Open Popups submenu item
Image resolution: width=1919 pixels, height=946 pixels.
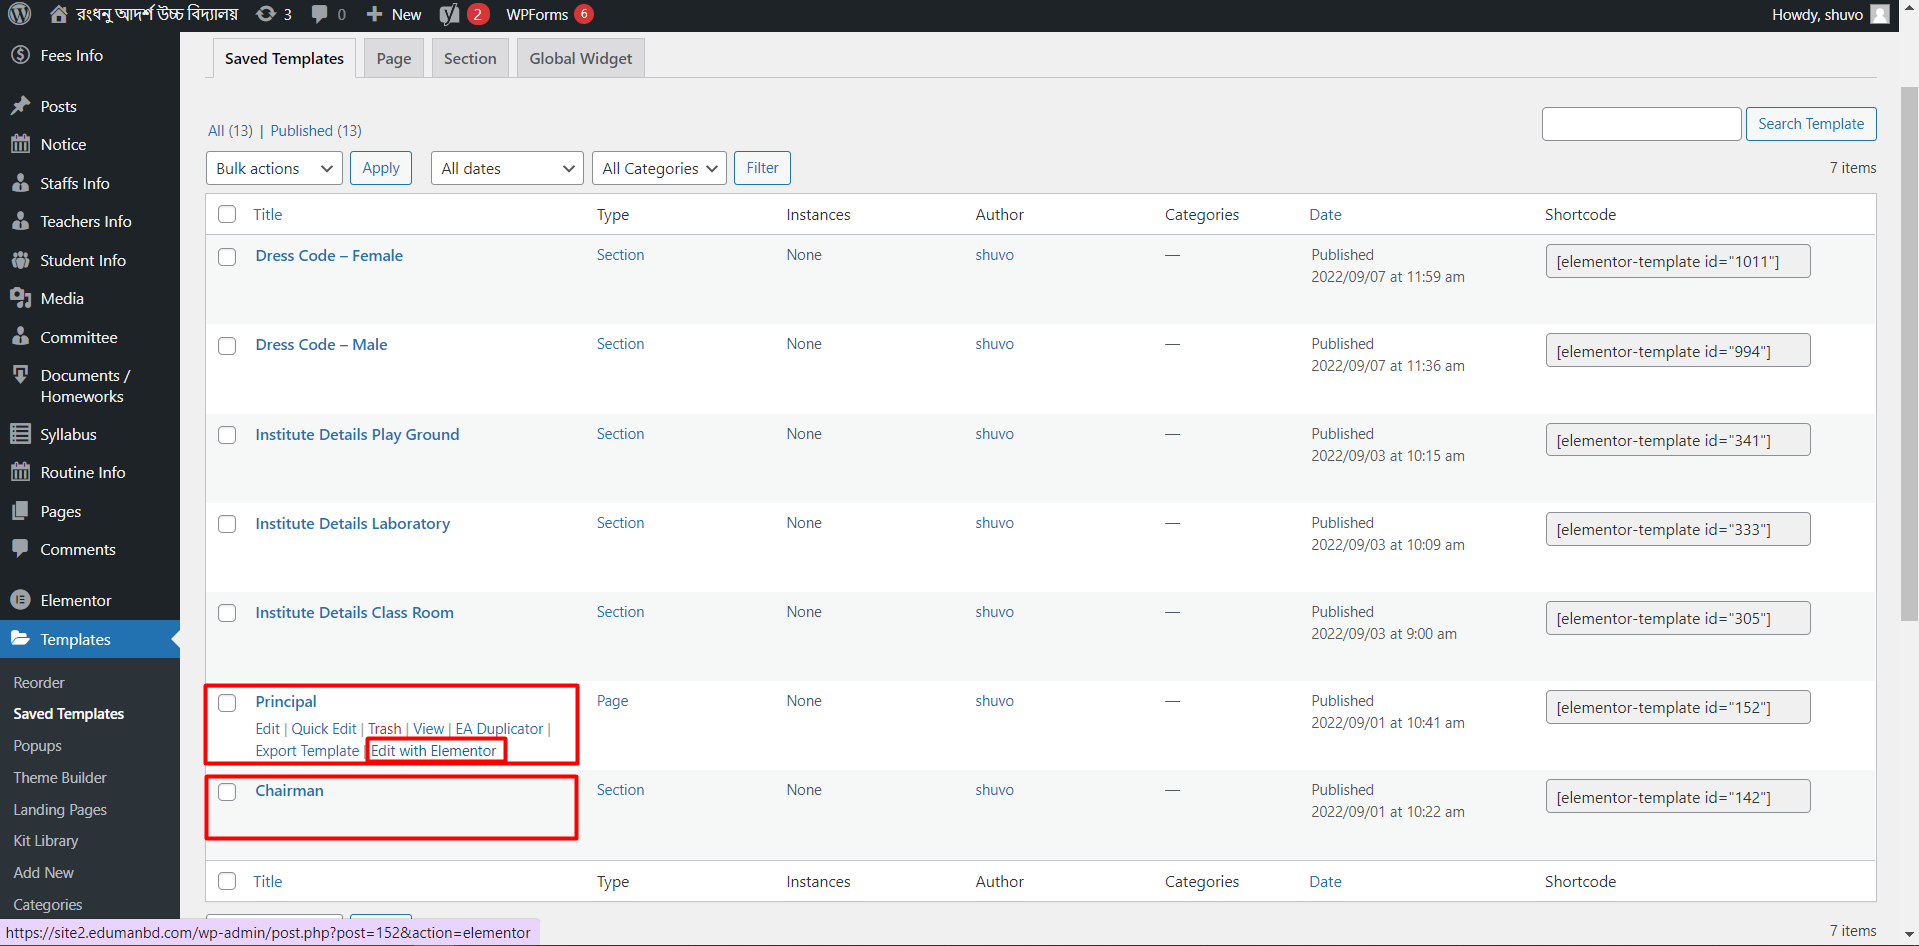[x=38, y=746]
